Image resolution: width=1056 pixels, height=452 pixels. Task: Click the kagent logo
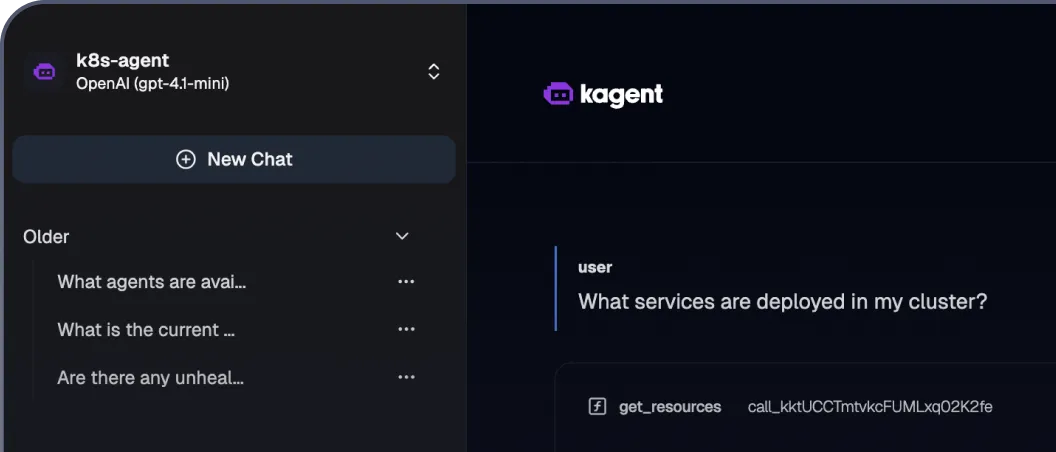603,95
